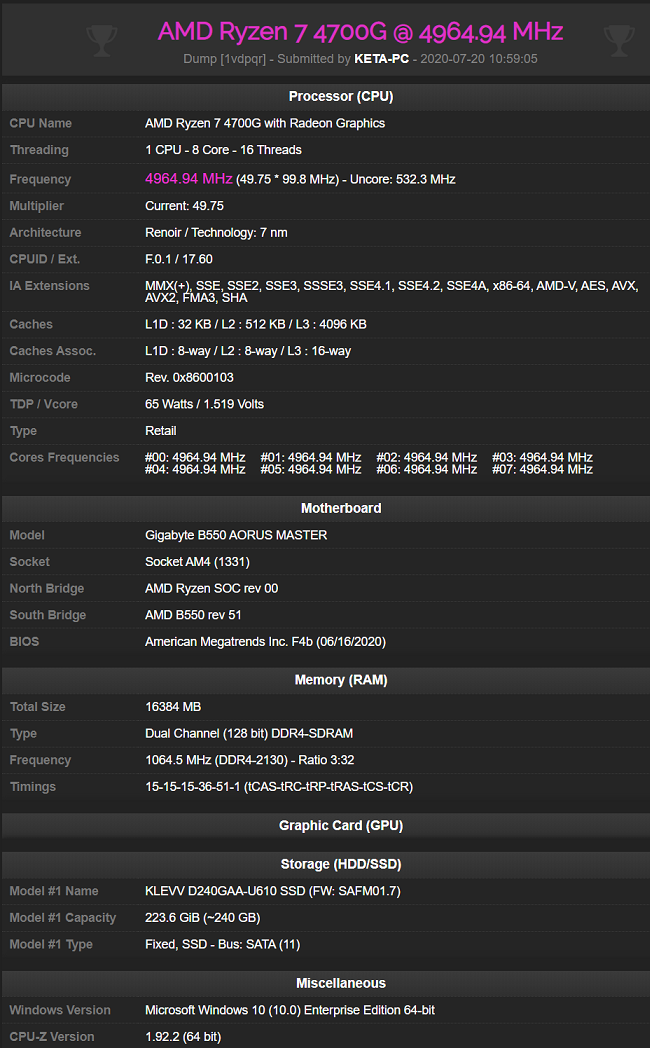Click caches value 'L1D : 32 KB / L2 : 512 KB'
Viewport: 650px width, 1048px height.
[x=255, y=324]
